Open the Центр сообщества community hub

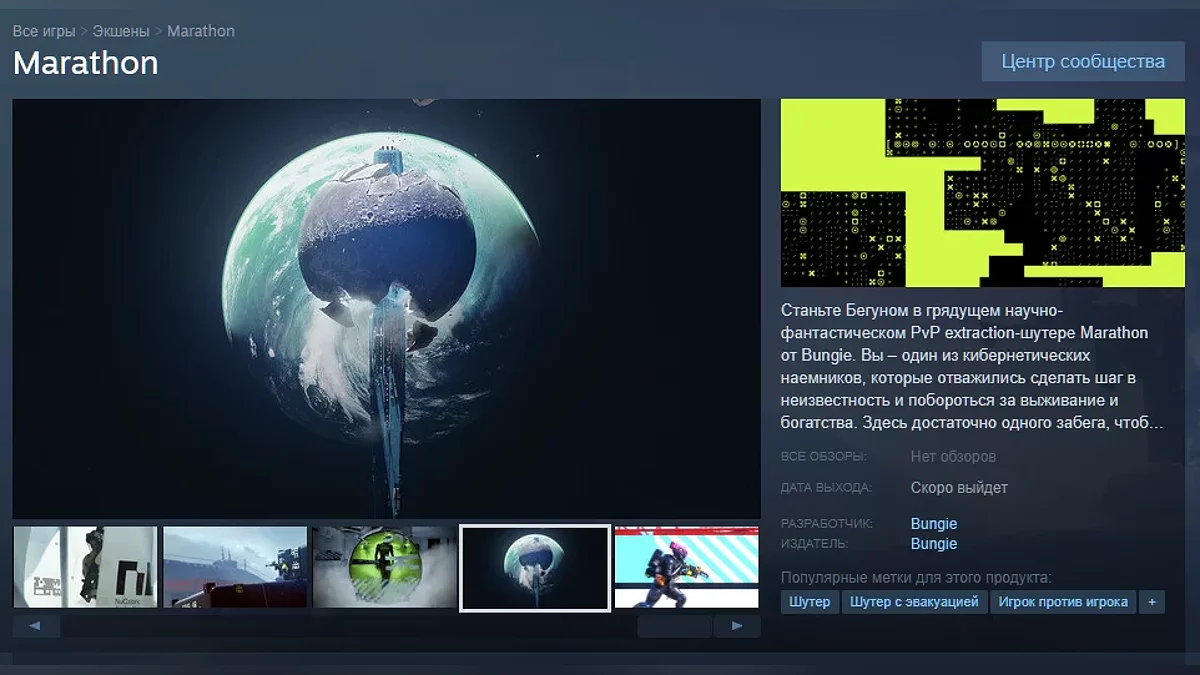1083,62
